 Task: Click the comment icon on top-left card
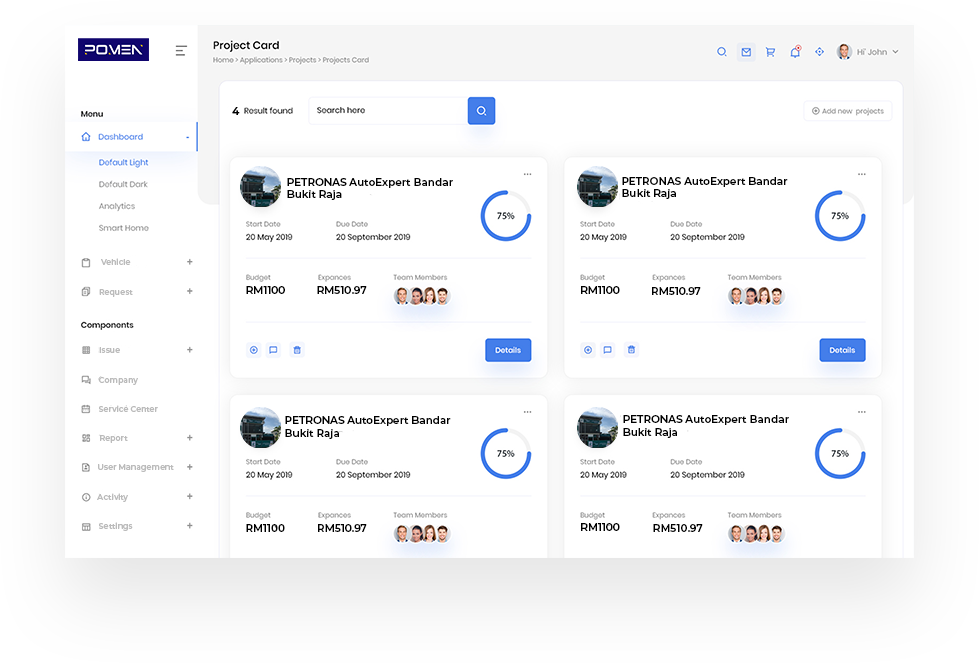pyautogui.click(x=273, y=350)
